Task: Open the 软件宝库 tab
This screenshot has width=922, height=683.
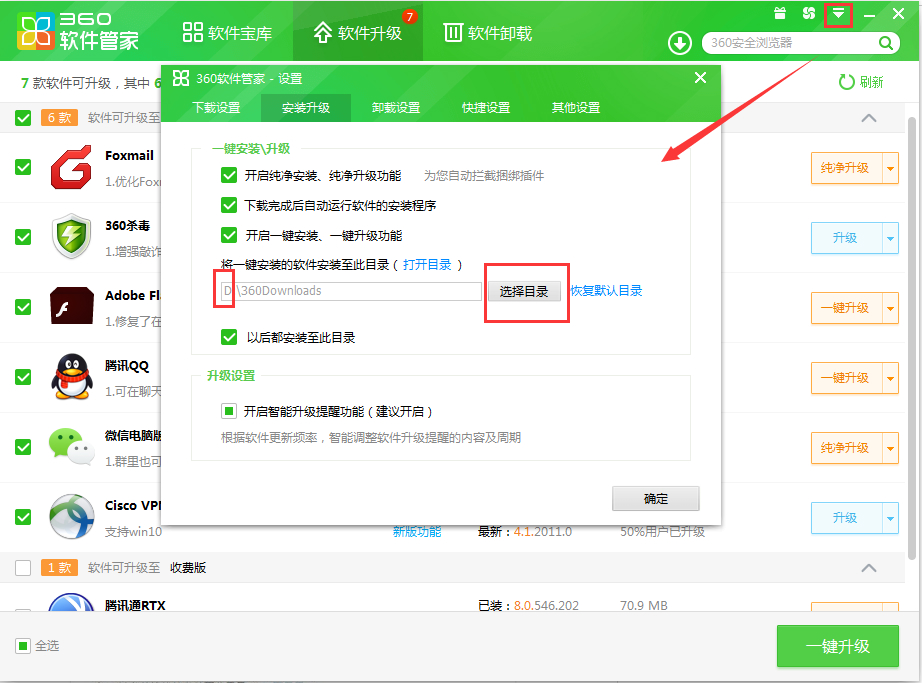Action: (228, 33)
